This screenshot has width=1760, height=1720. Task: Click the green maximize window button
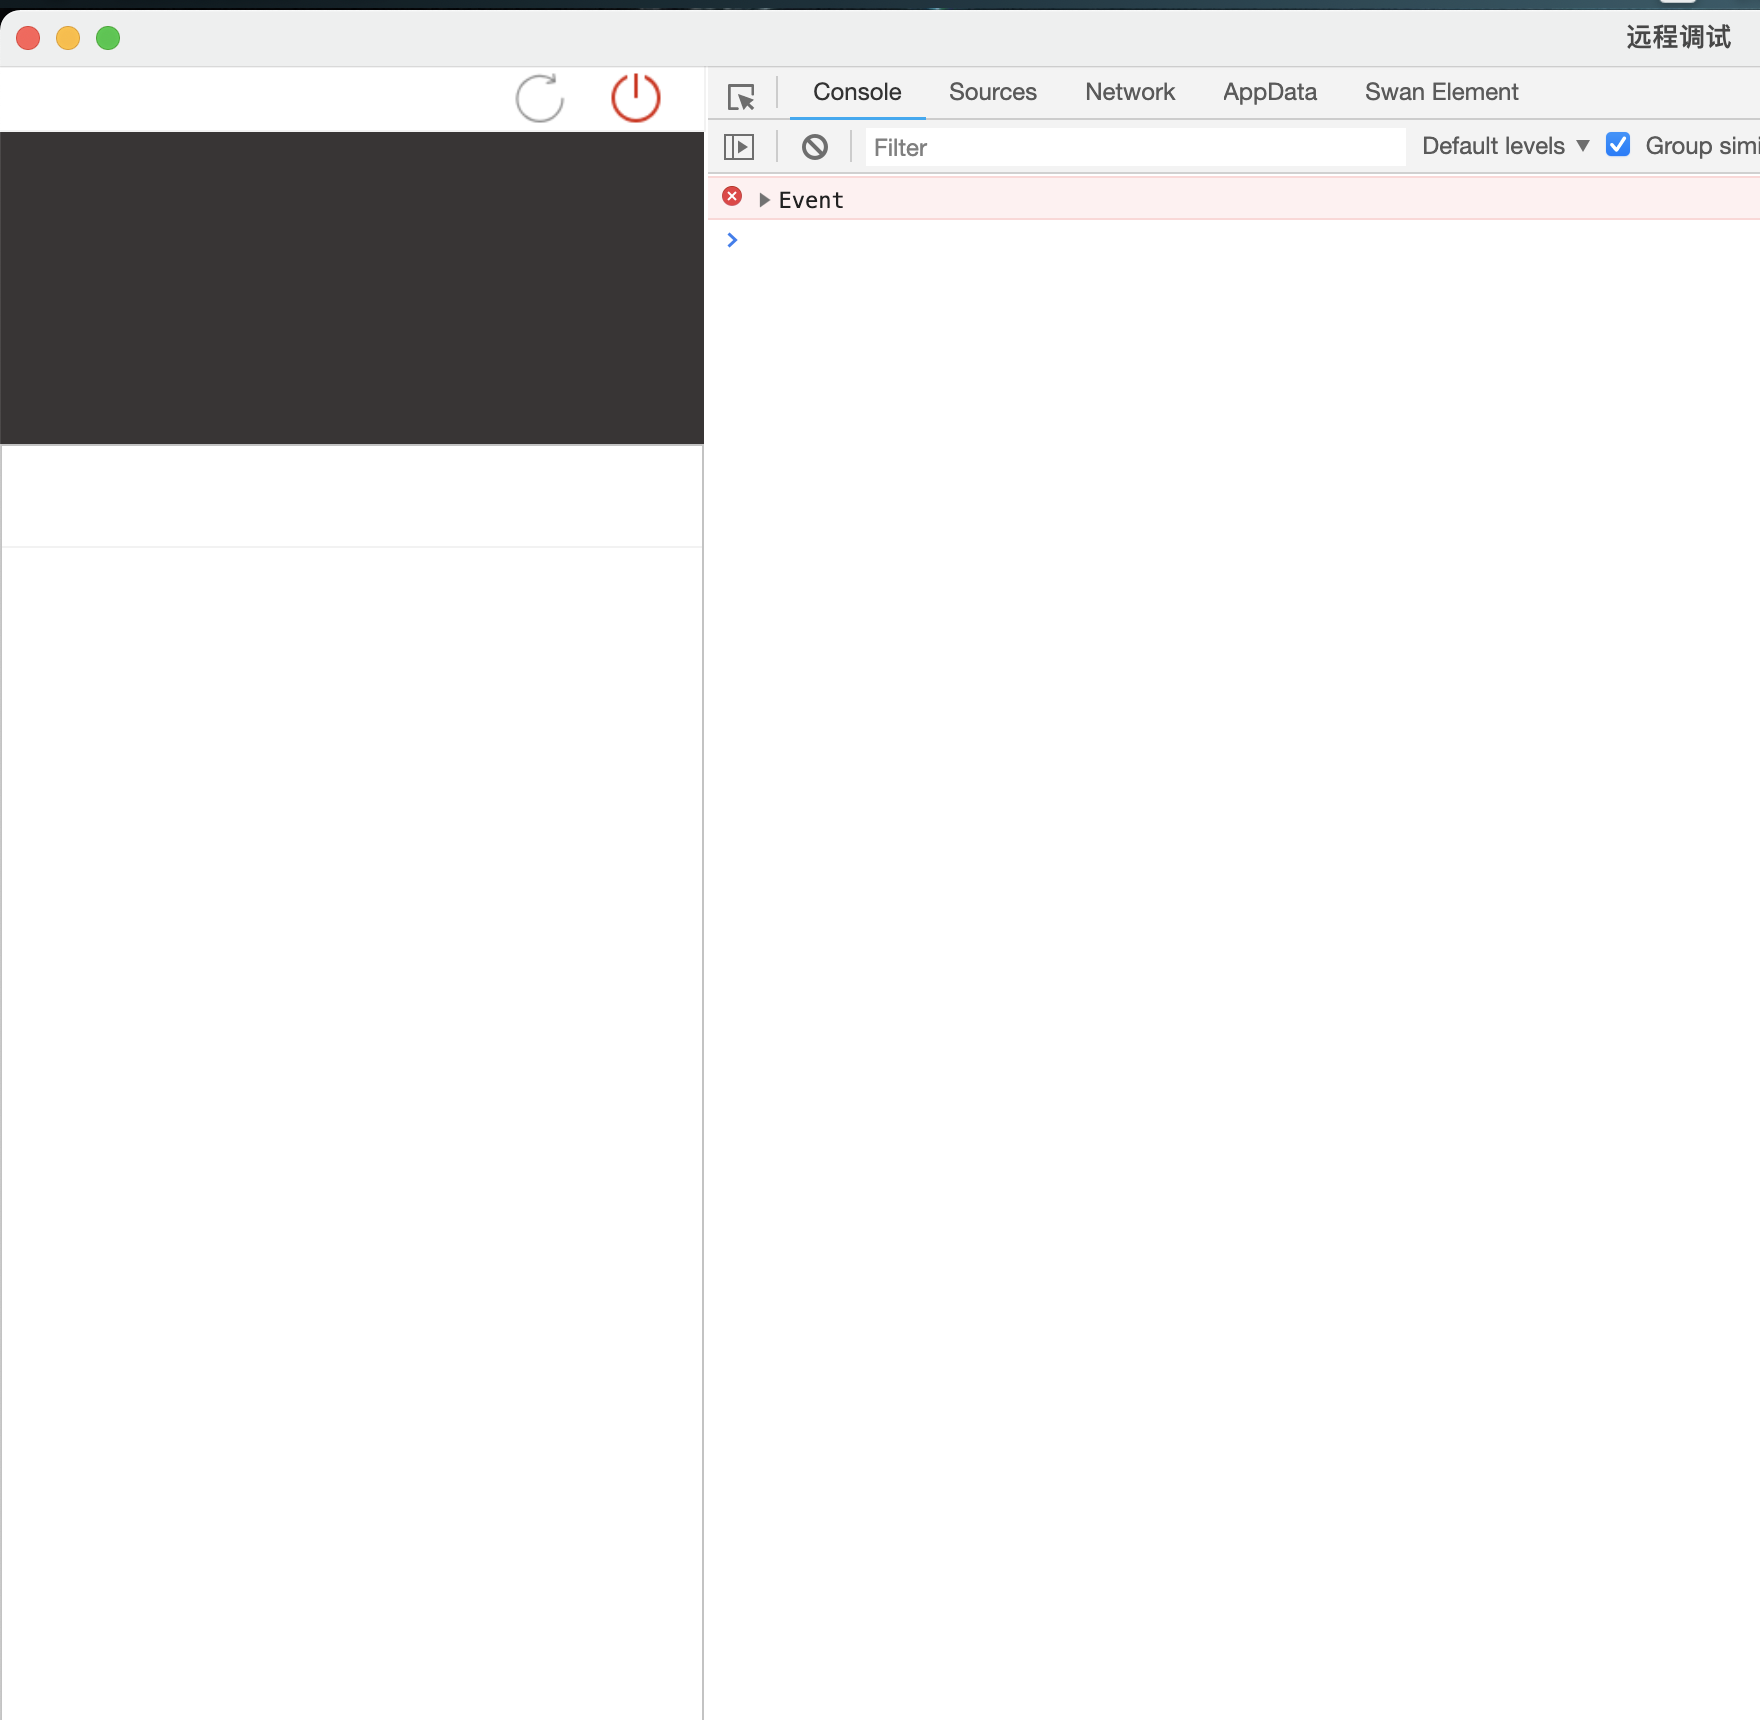click(x=108, y=38)
